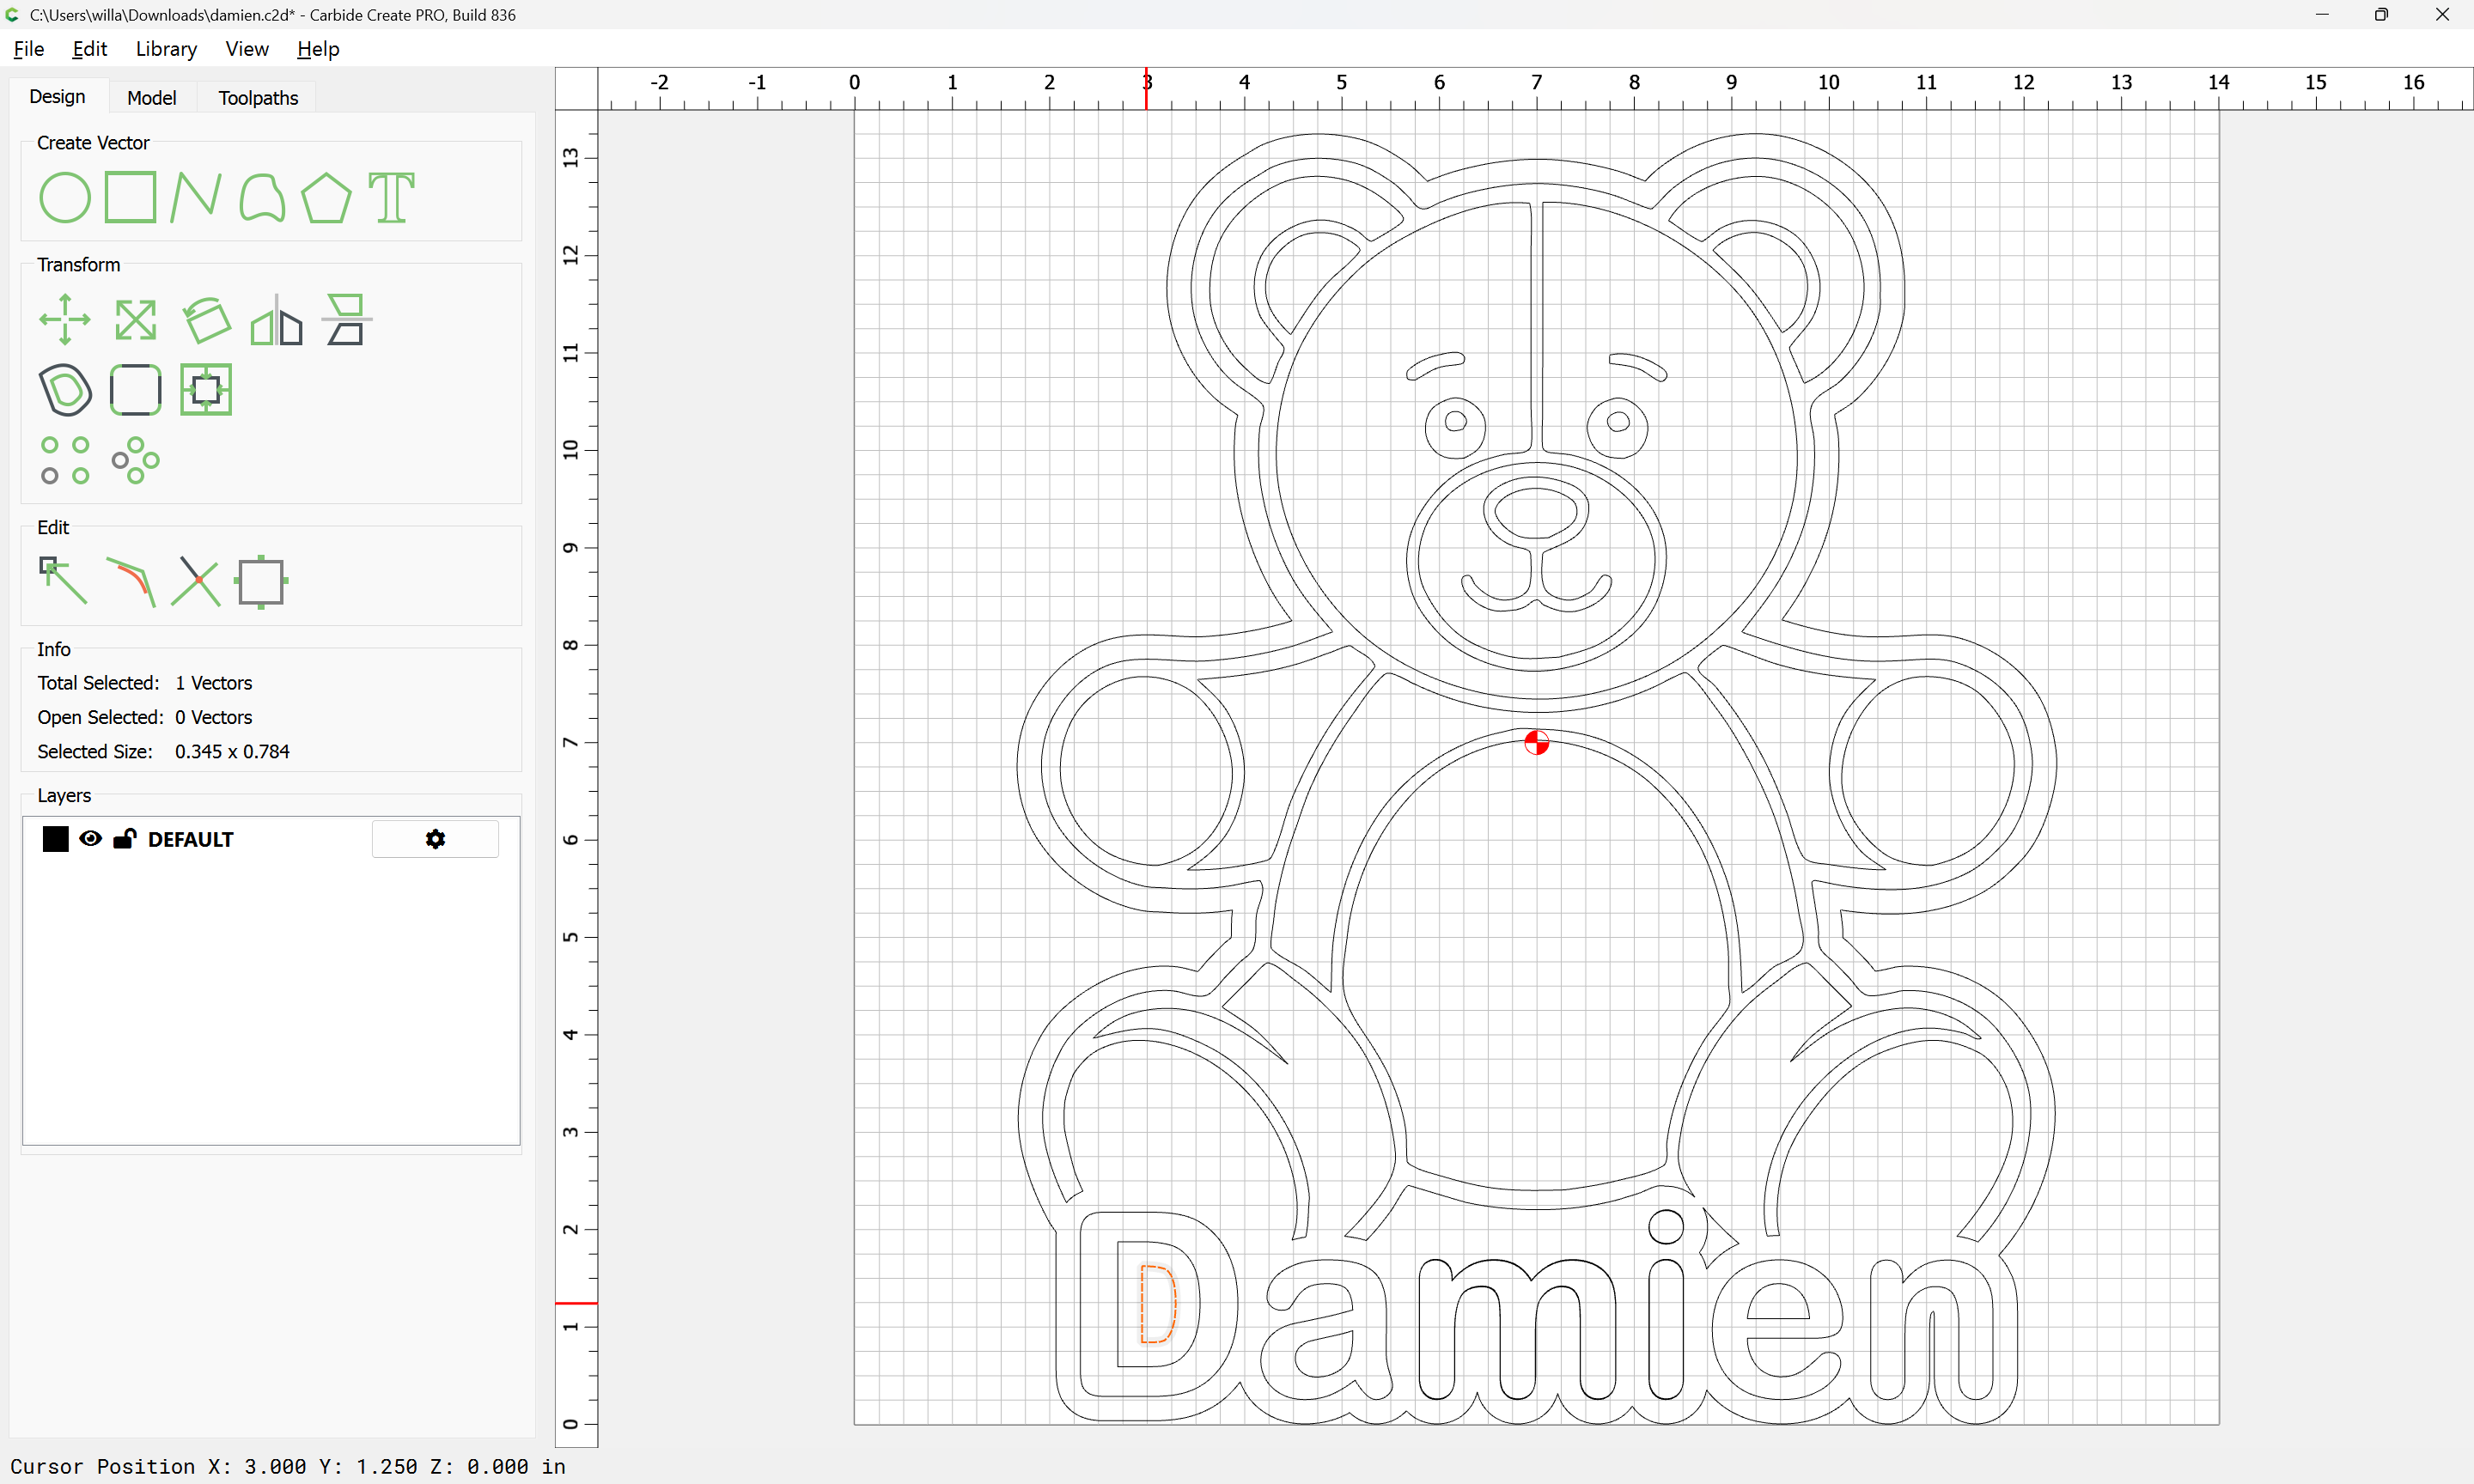2474x1484 pixels.
Task: Click the Move transform tool
Action: 65,320
